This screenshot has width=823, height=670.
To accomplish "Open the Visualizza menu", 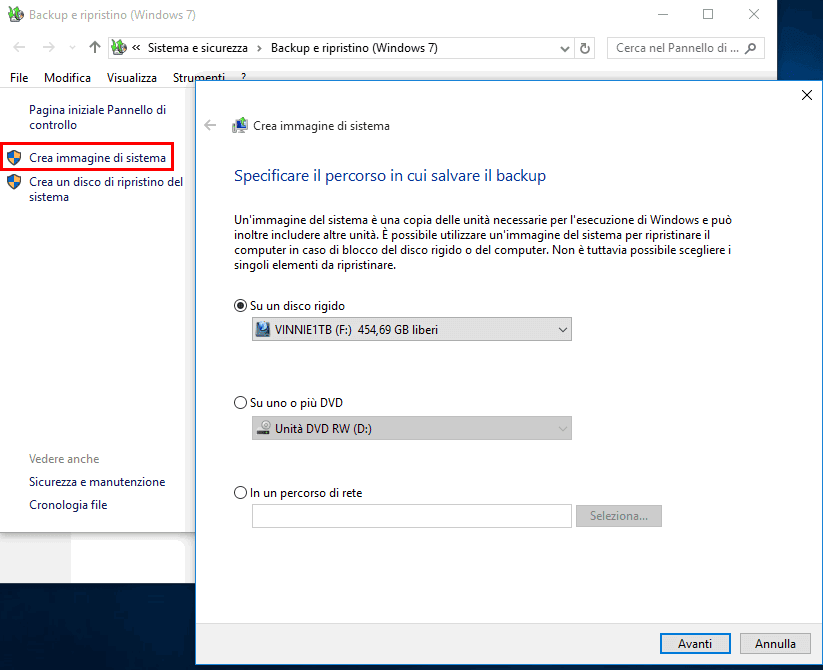I will pyautogui.click(x=132, y=78).
